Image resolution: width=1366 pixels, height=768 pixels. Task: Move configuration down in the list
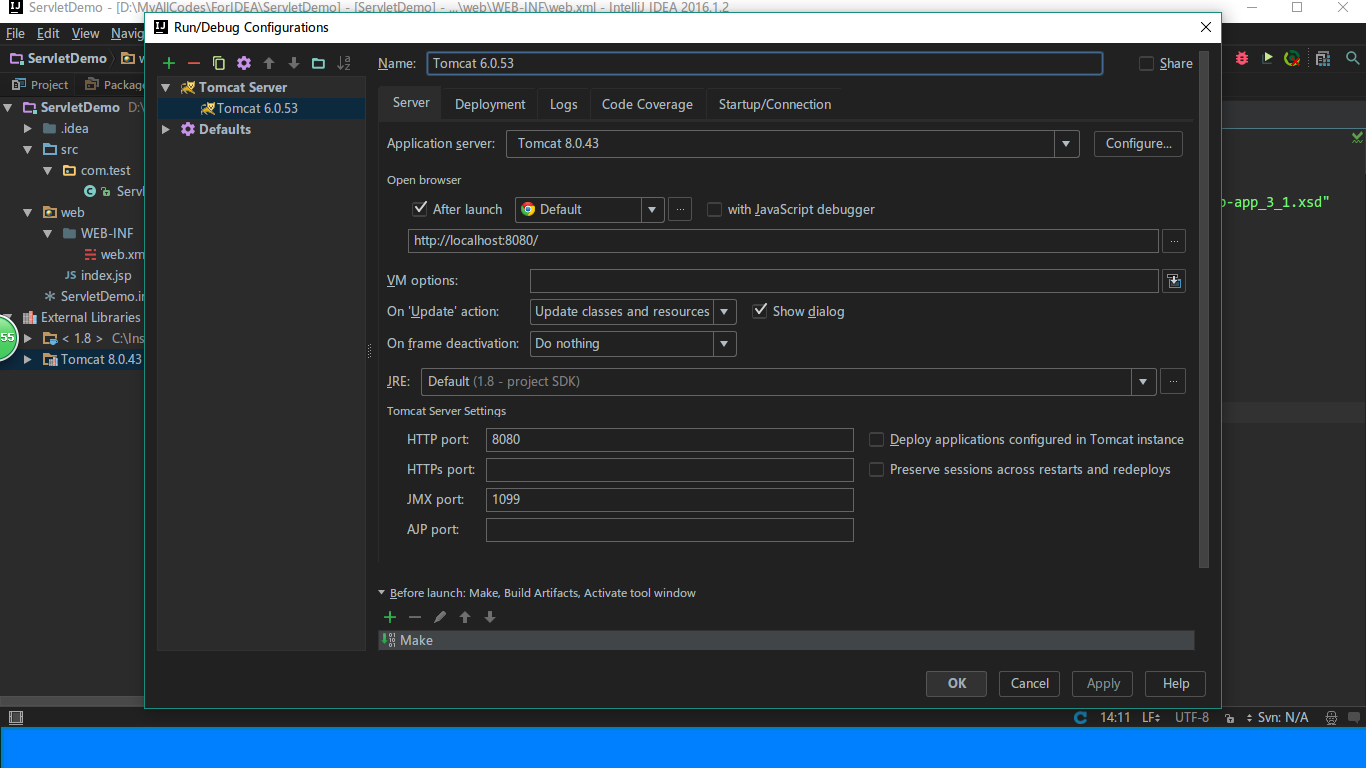click(x=294, y=63)
